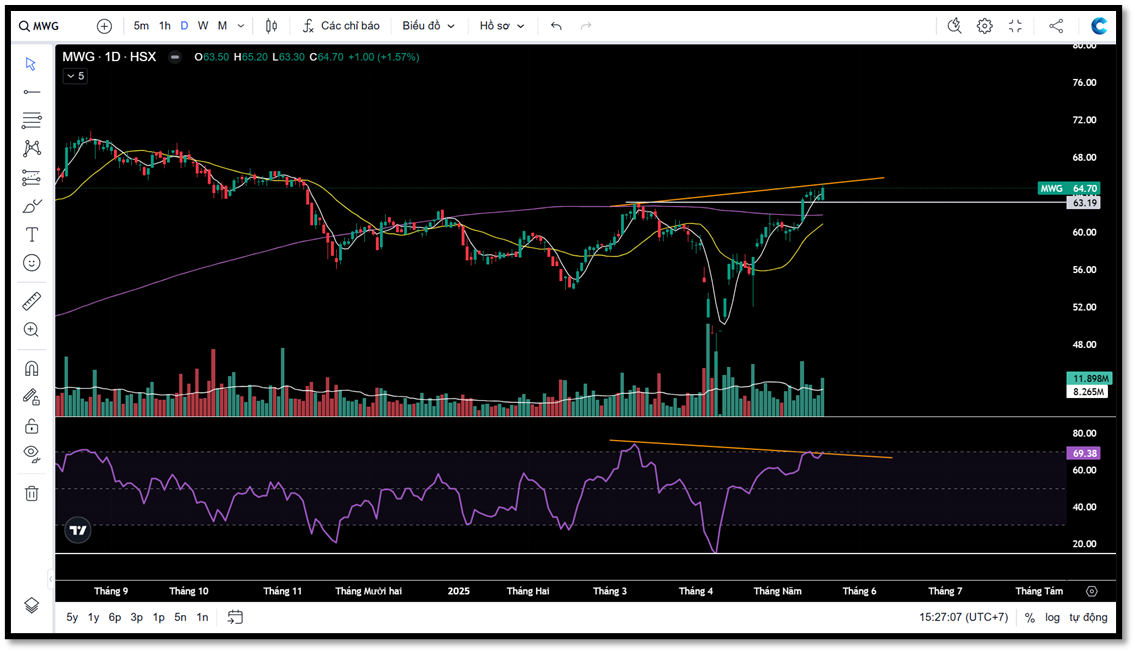Hide all drawings with eye icon
Screen dimensions: 1135x652
32,453
